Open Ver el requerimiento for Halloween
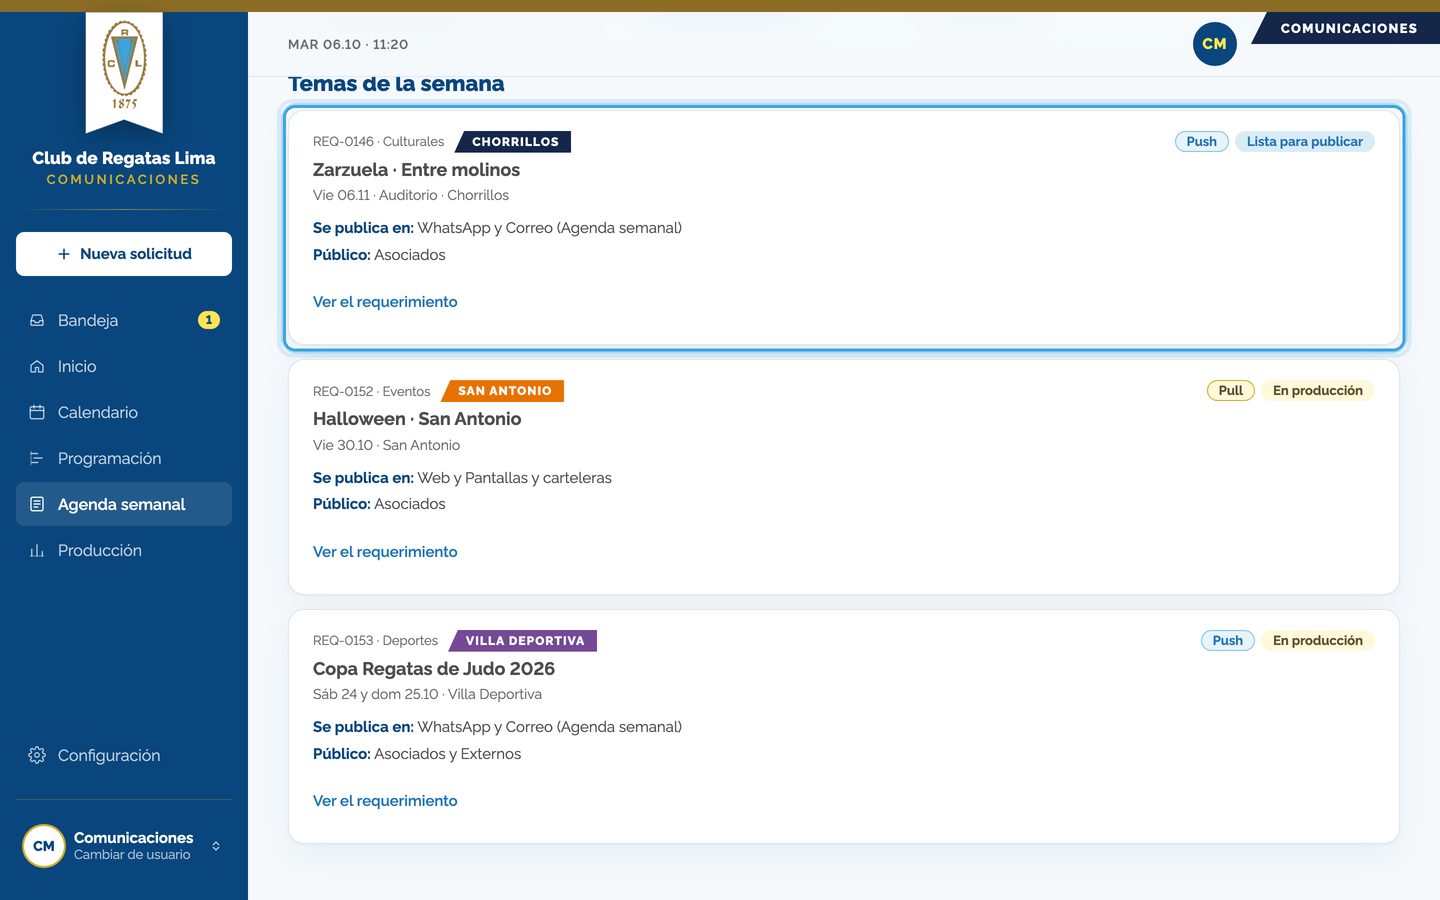This screenshot has height=900, width=1440. pyautogui.click(x=385, y=552)
